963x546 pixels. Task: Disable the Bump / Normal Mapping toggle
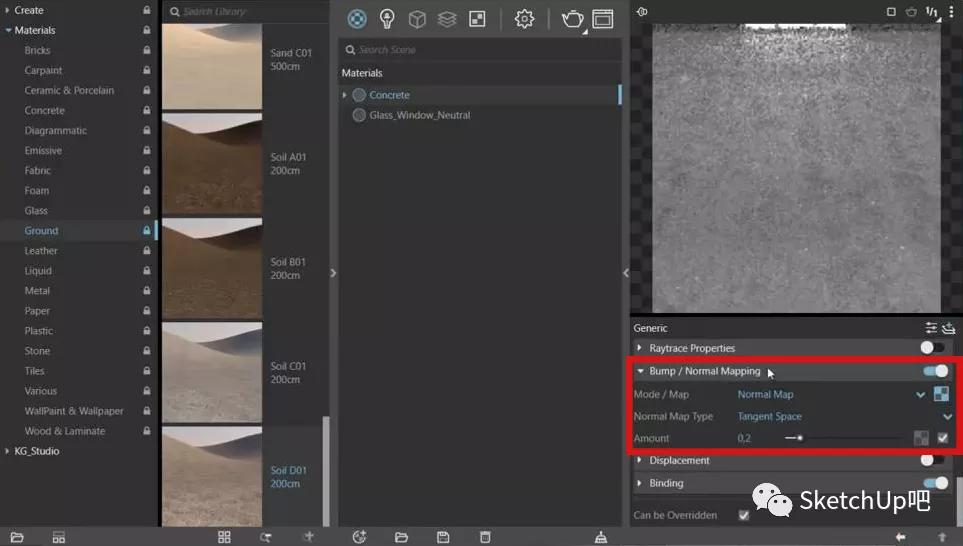point(935,371)
